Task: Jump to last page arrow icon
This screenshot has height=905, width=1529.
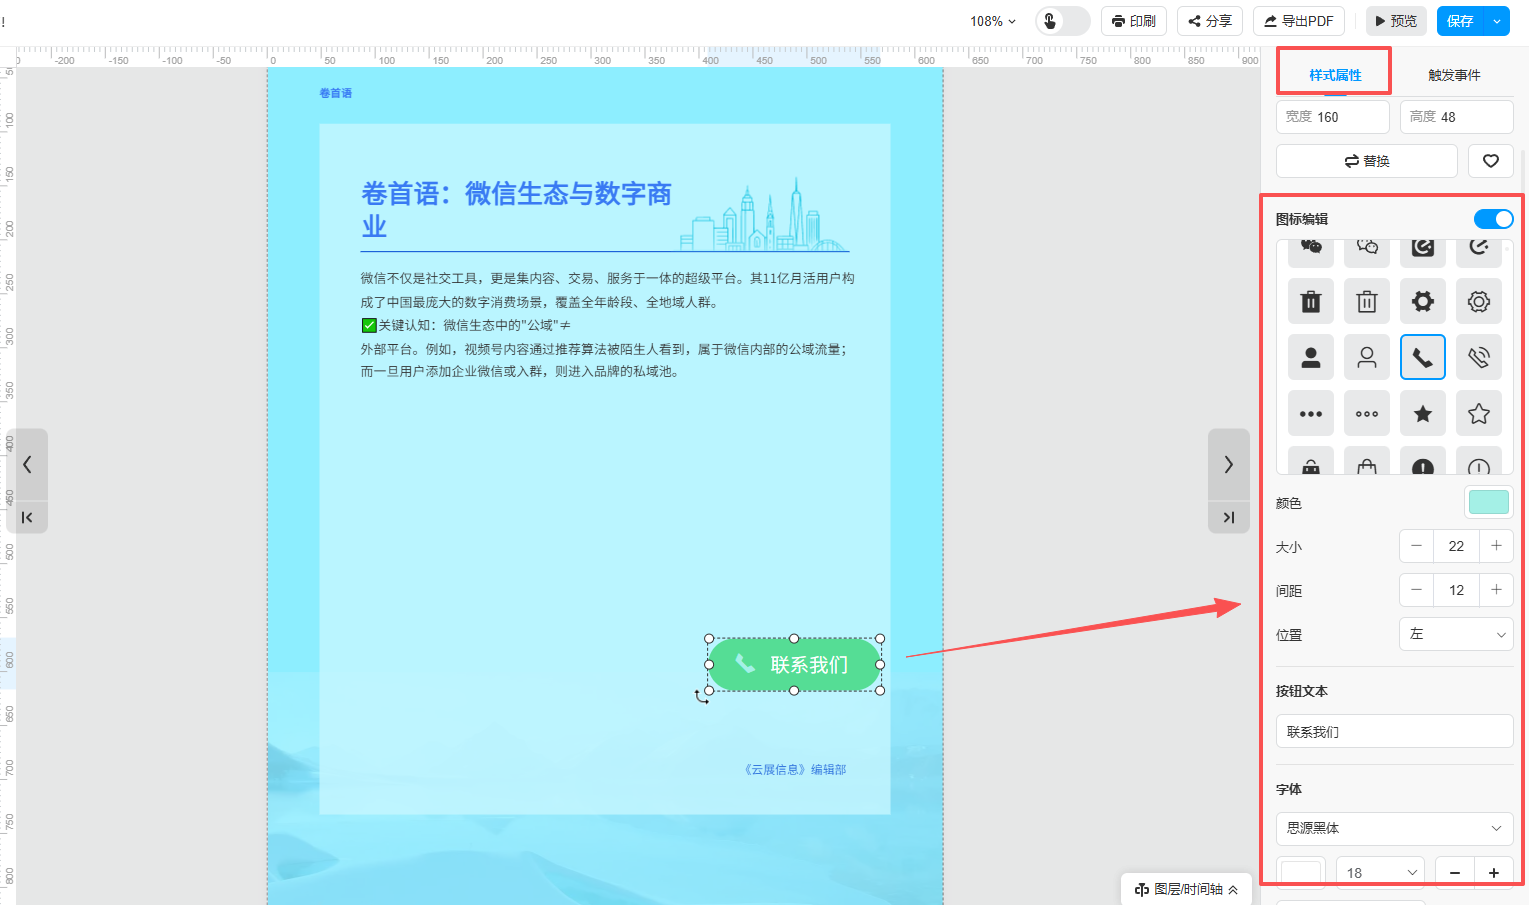Action: click(1229, 517)
